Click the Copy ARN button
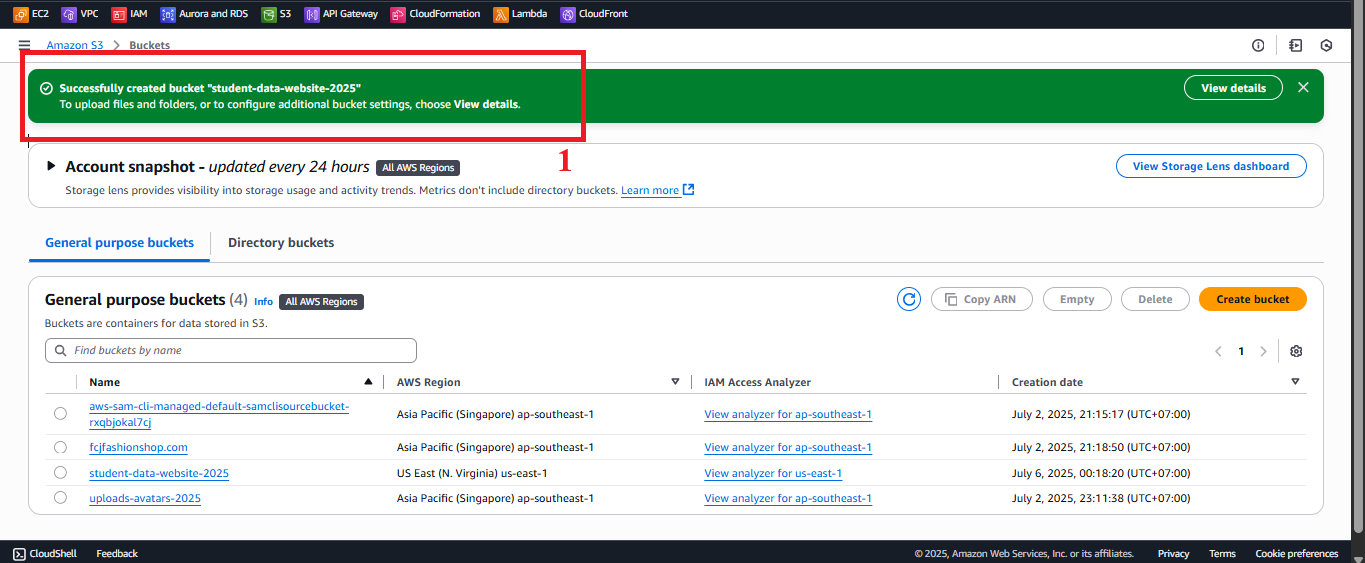 (981, 299)
